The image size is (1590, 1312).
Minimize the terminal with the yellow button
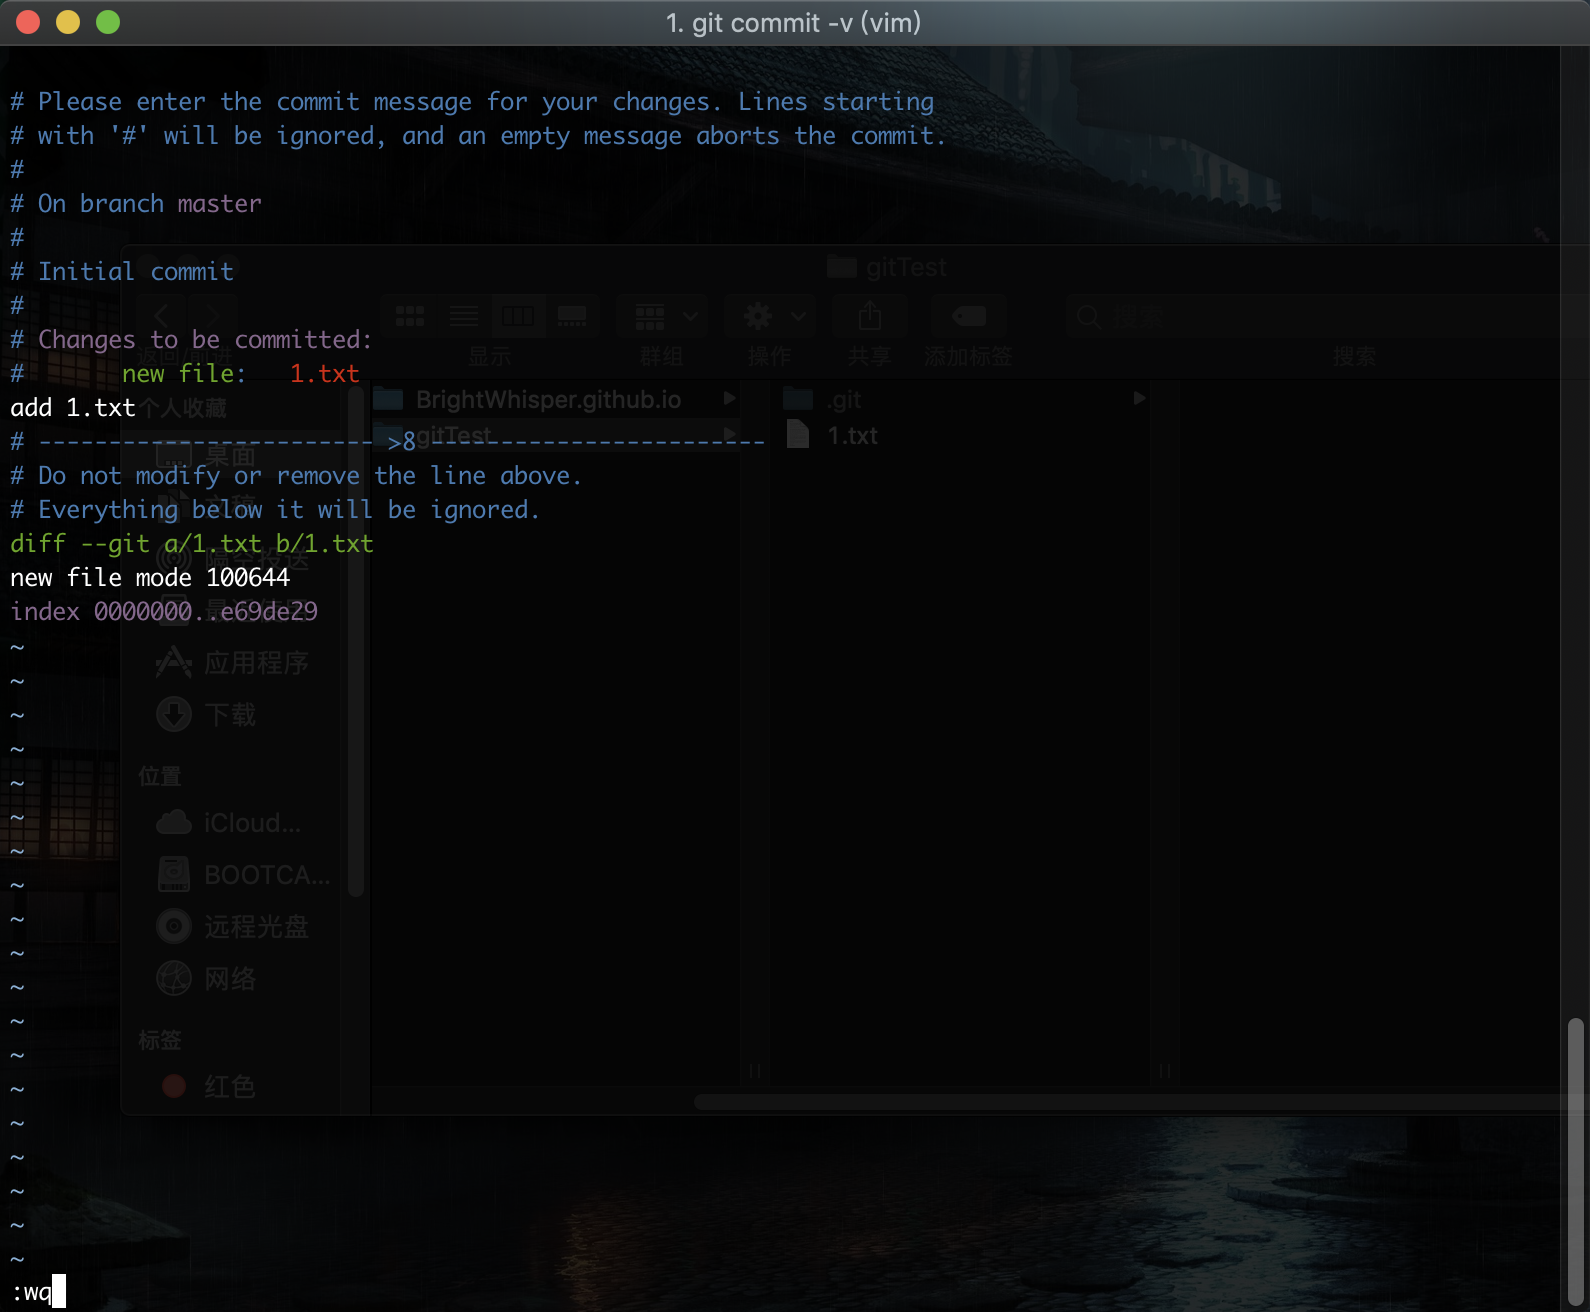click(x=68, y=22)
